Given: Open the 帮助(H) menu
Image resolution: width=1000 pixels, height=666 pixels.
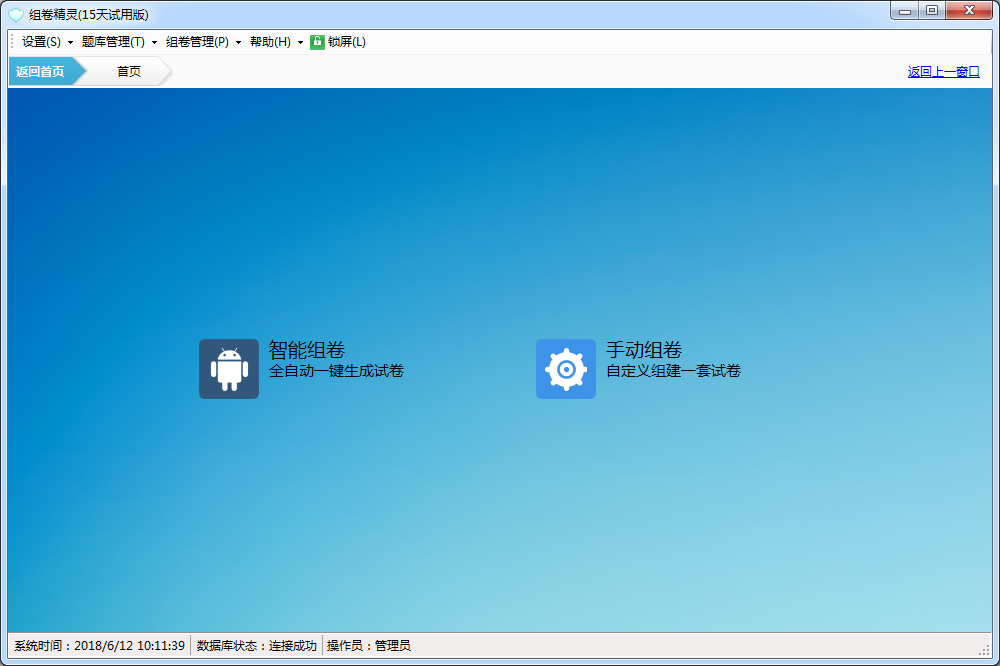Looking at the screenshot, I should coord(270,42).
